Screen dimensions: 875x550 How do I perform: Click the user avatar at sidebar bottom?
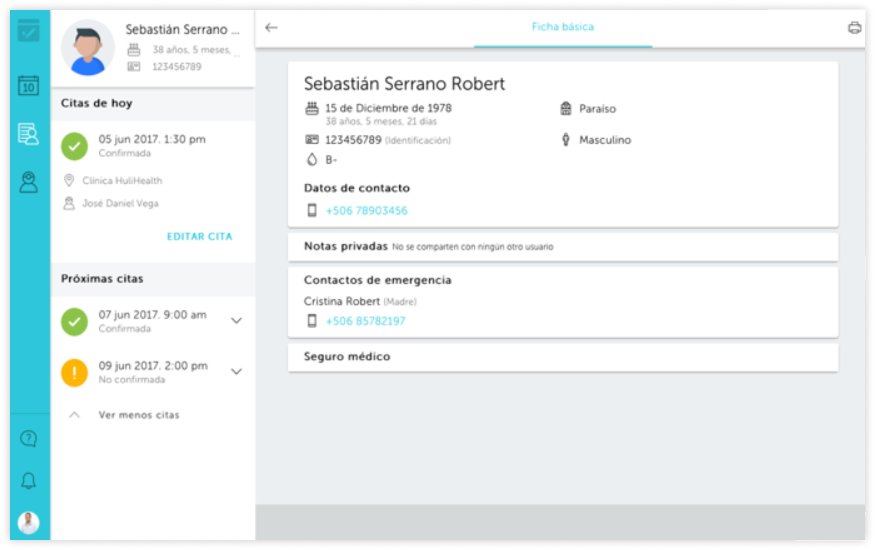[x=29, y=522]
